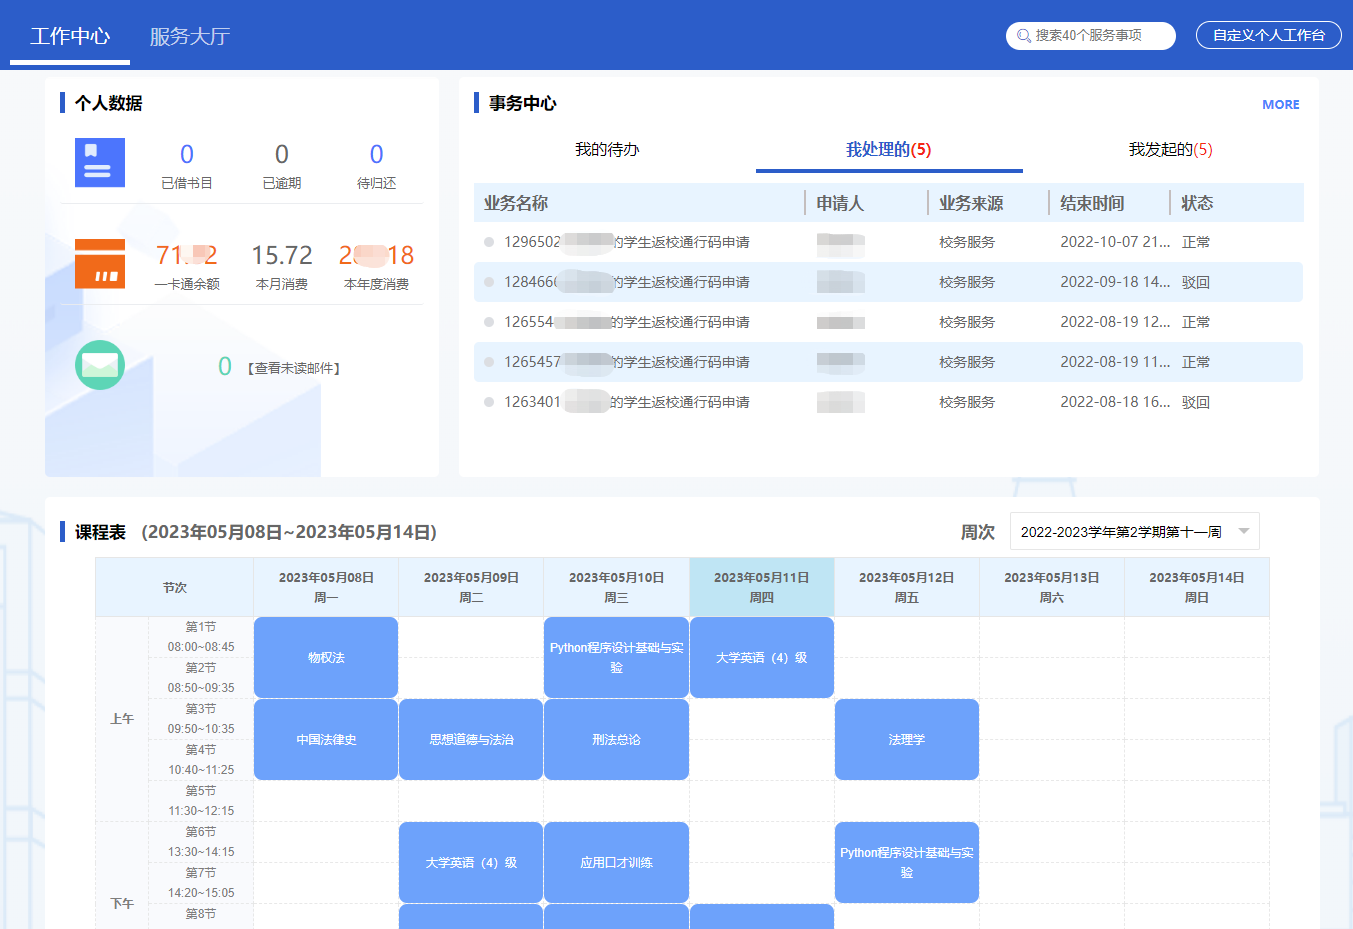Click the 已逾期 count
Viewport: 1353px width, 929px height.
point(282,154)
